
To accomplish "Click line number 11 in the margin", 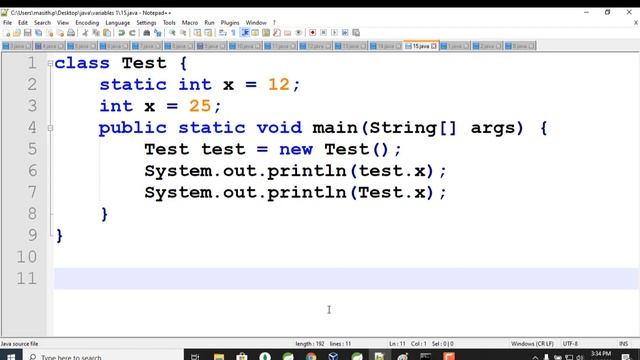I will [x=27, y=279].
